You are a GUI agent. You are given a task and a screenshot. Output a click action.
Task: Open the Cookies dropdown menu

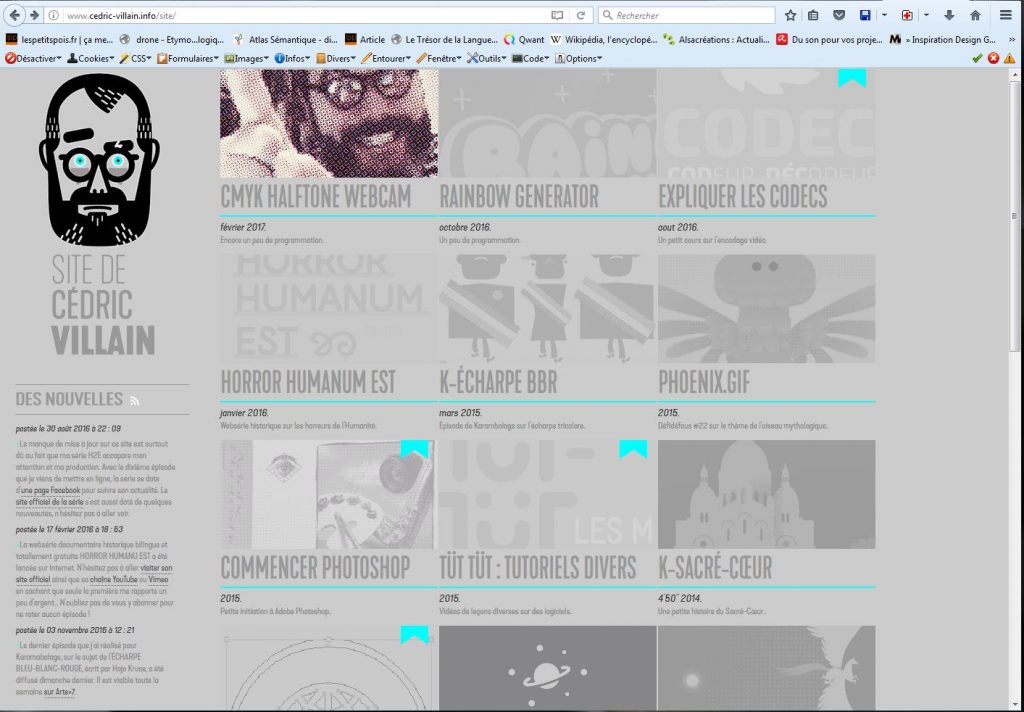[x=91, y=58]
